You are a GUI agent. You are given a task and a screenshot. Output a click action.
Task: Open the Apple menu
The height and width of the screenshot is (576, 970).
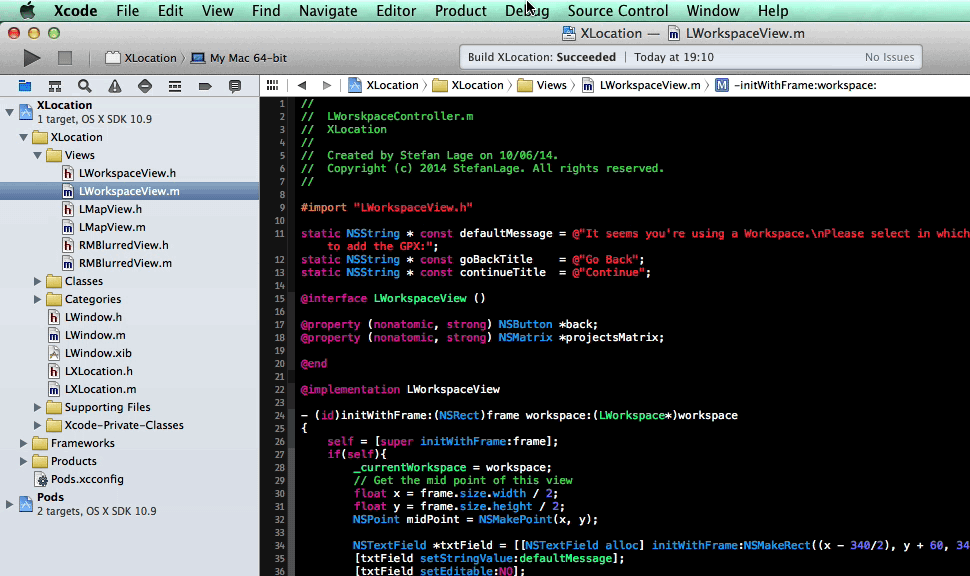point(28,11)
